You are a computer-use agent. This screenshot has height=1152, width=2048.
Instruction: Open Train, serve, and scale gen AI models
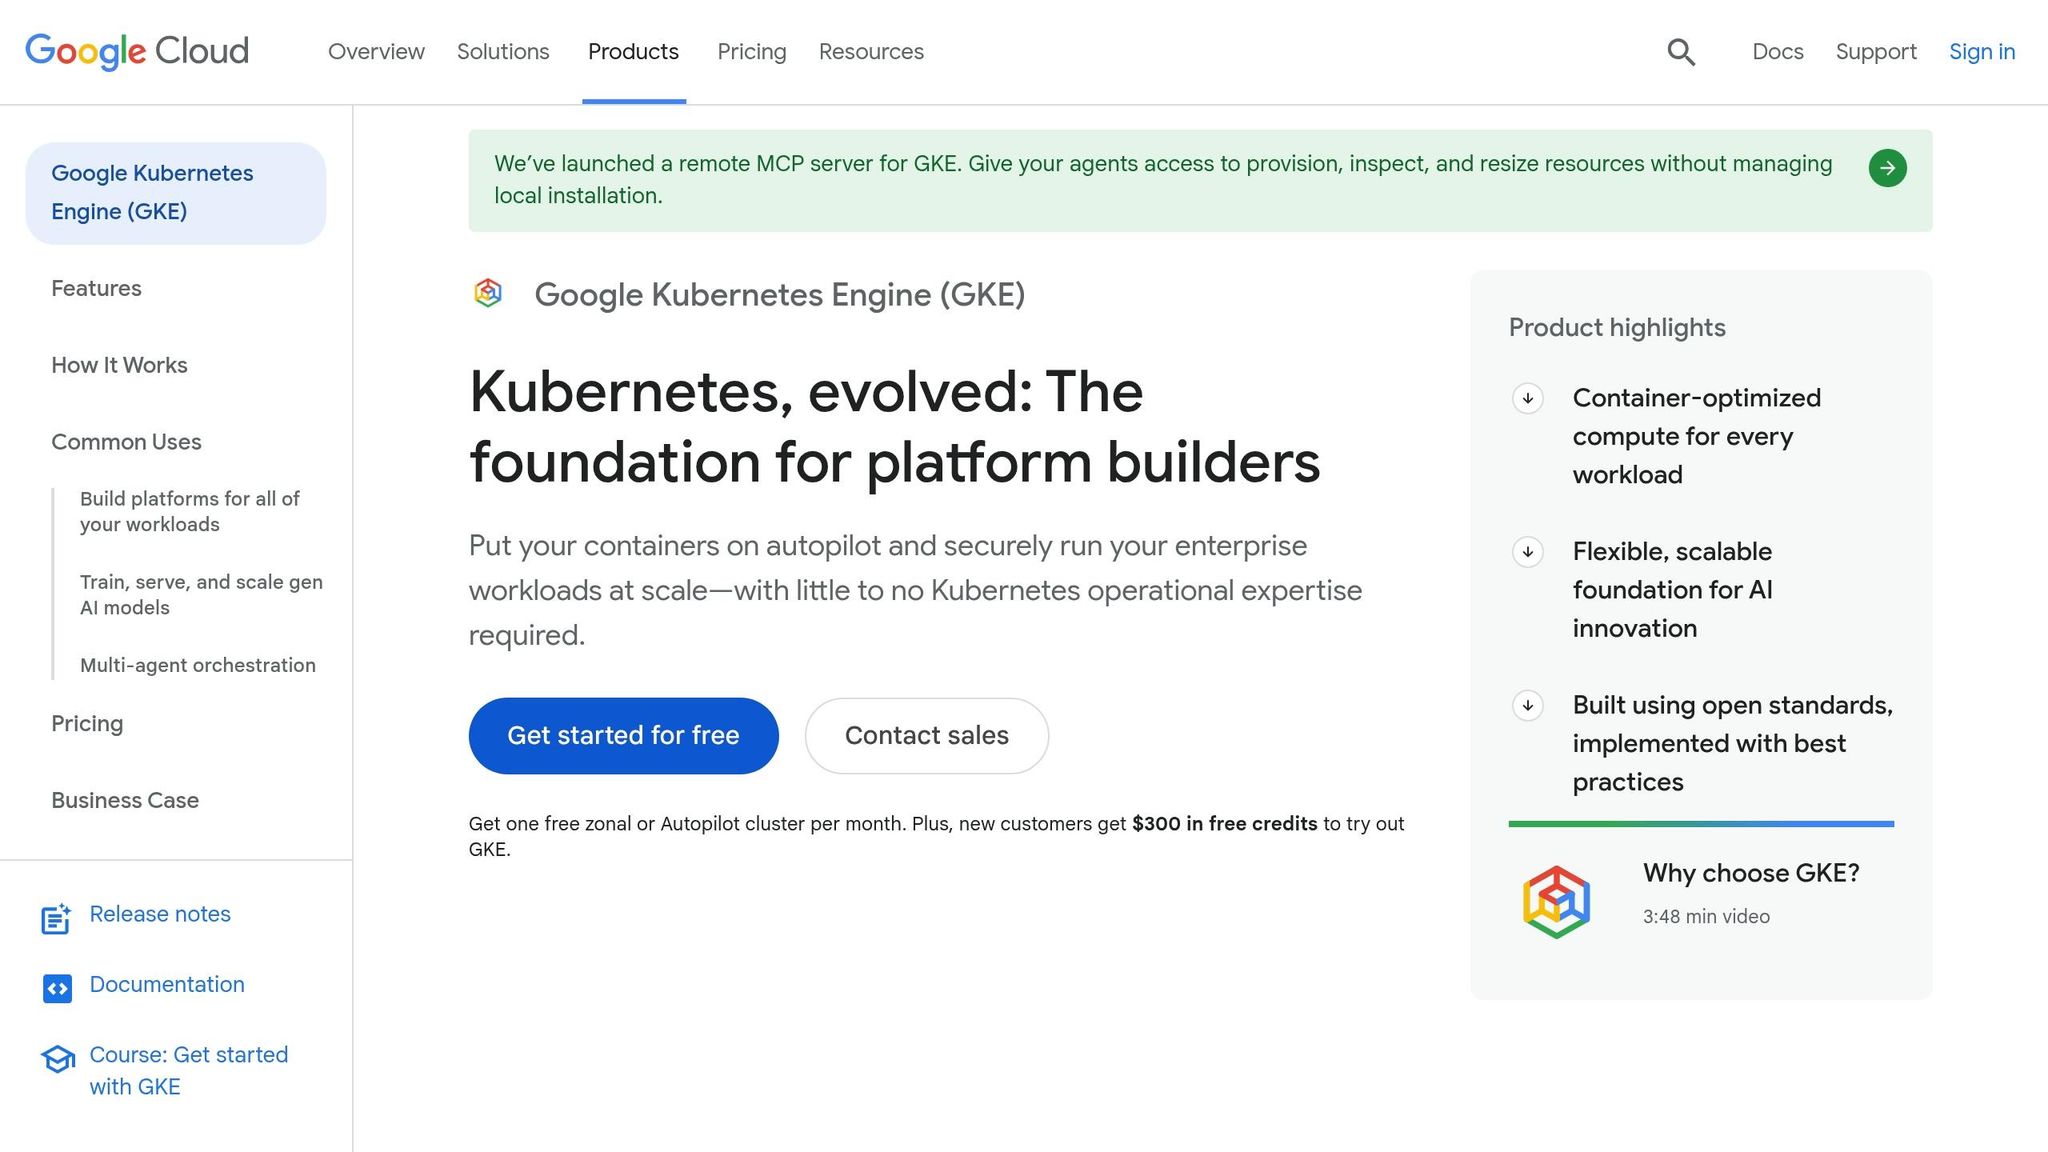tap(201, 595)
